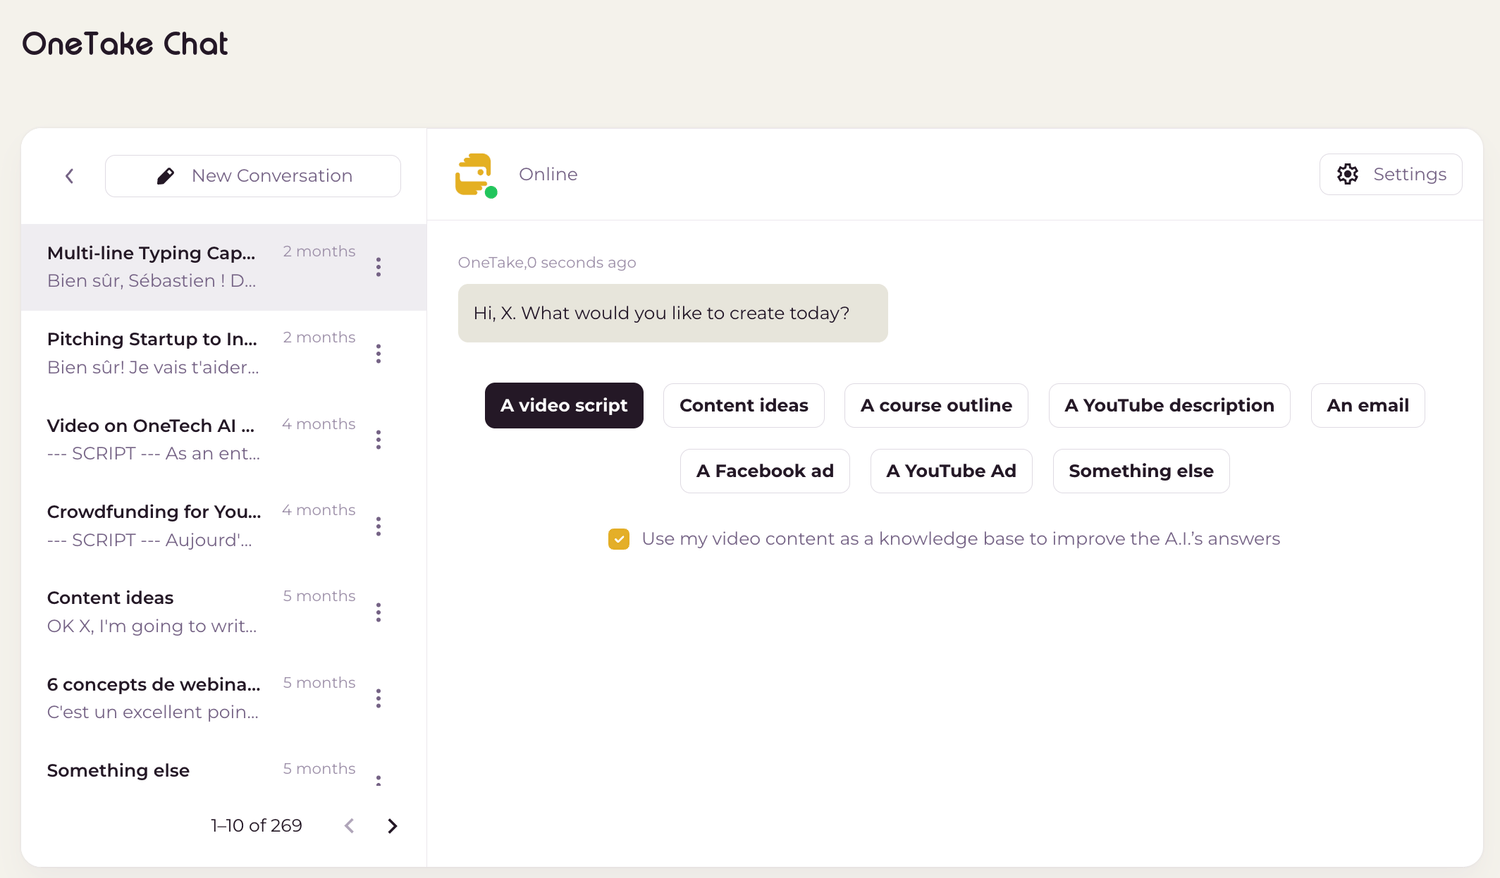This screenshot has height=878, width=1500.
Task: Open three-dot menu for Crowdfunding conversation
Action: coord(378,526)
